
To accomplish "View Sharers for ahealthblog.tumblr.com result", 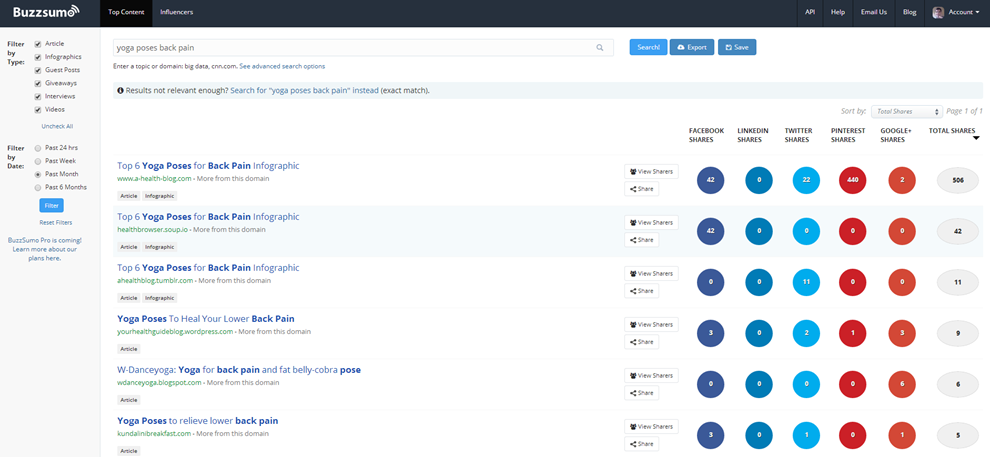I will click(651, 274).
